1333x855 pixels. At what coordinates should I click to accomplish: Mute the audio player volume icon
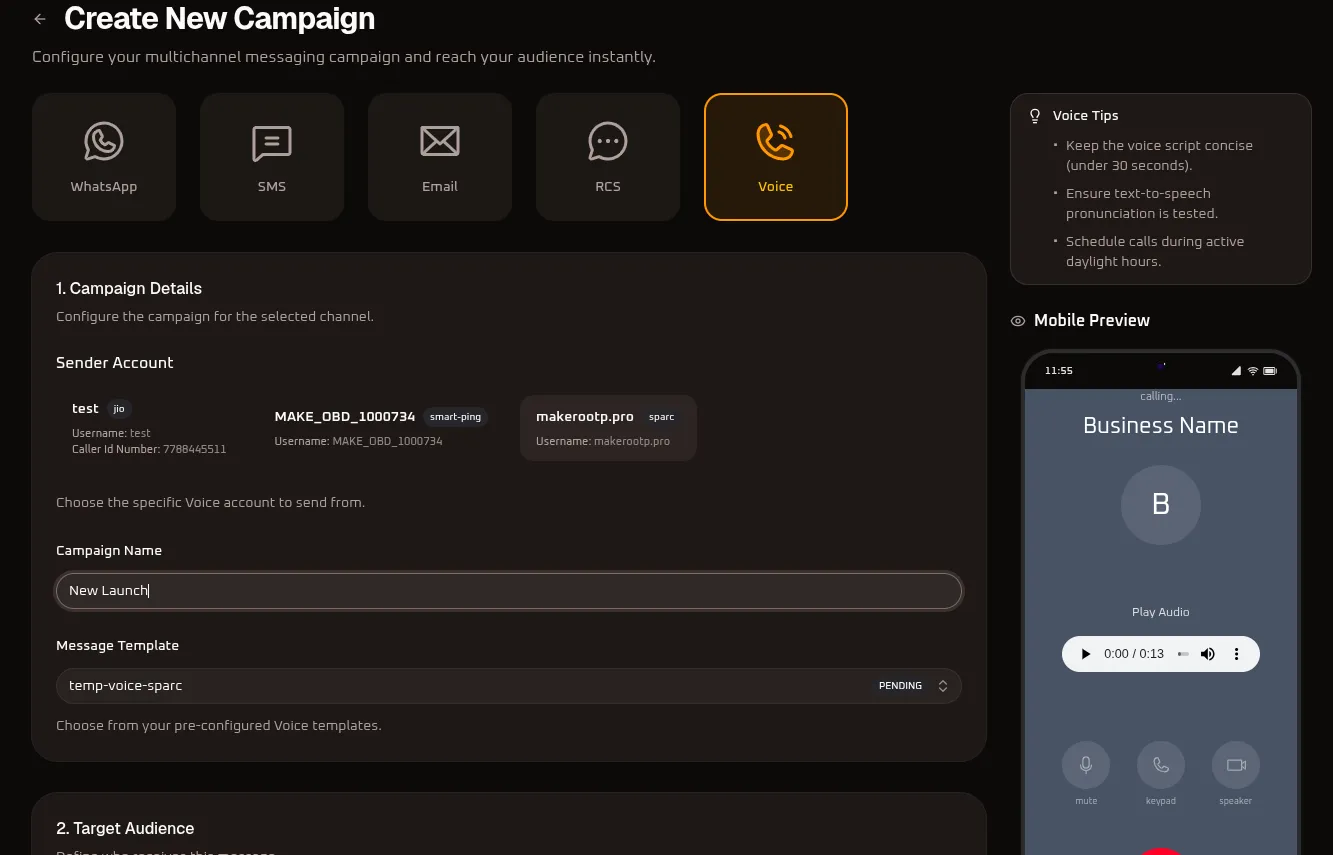click(x=1208, y=654)
